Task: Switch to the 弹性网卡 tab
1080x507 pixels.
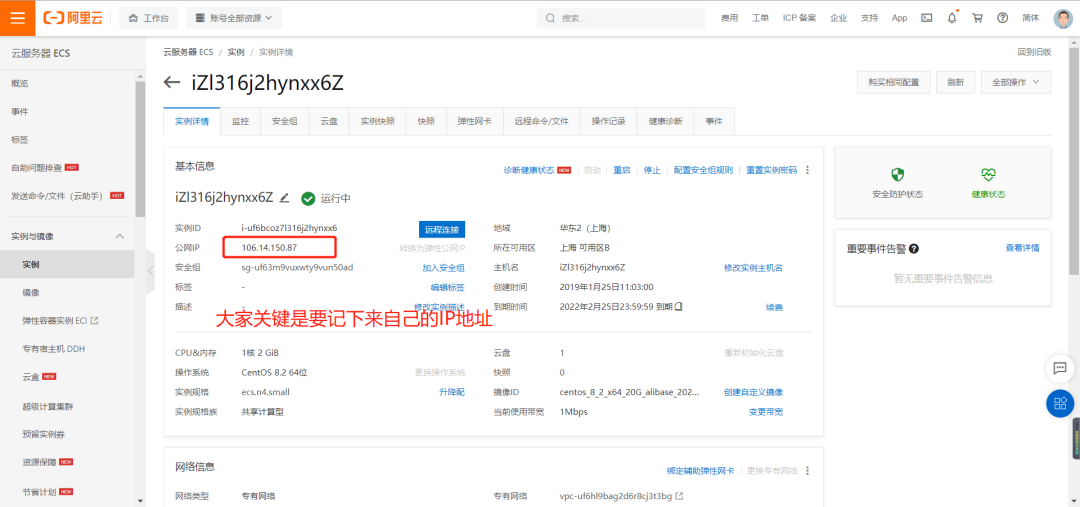Action: pos(475,121)
